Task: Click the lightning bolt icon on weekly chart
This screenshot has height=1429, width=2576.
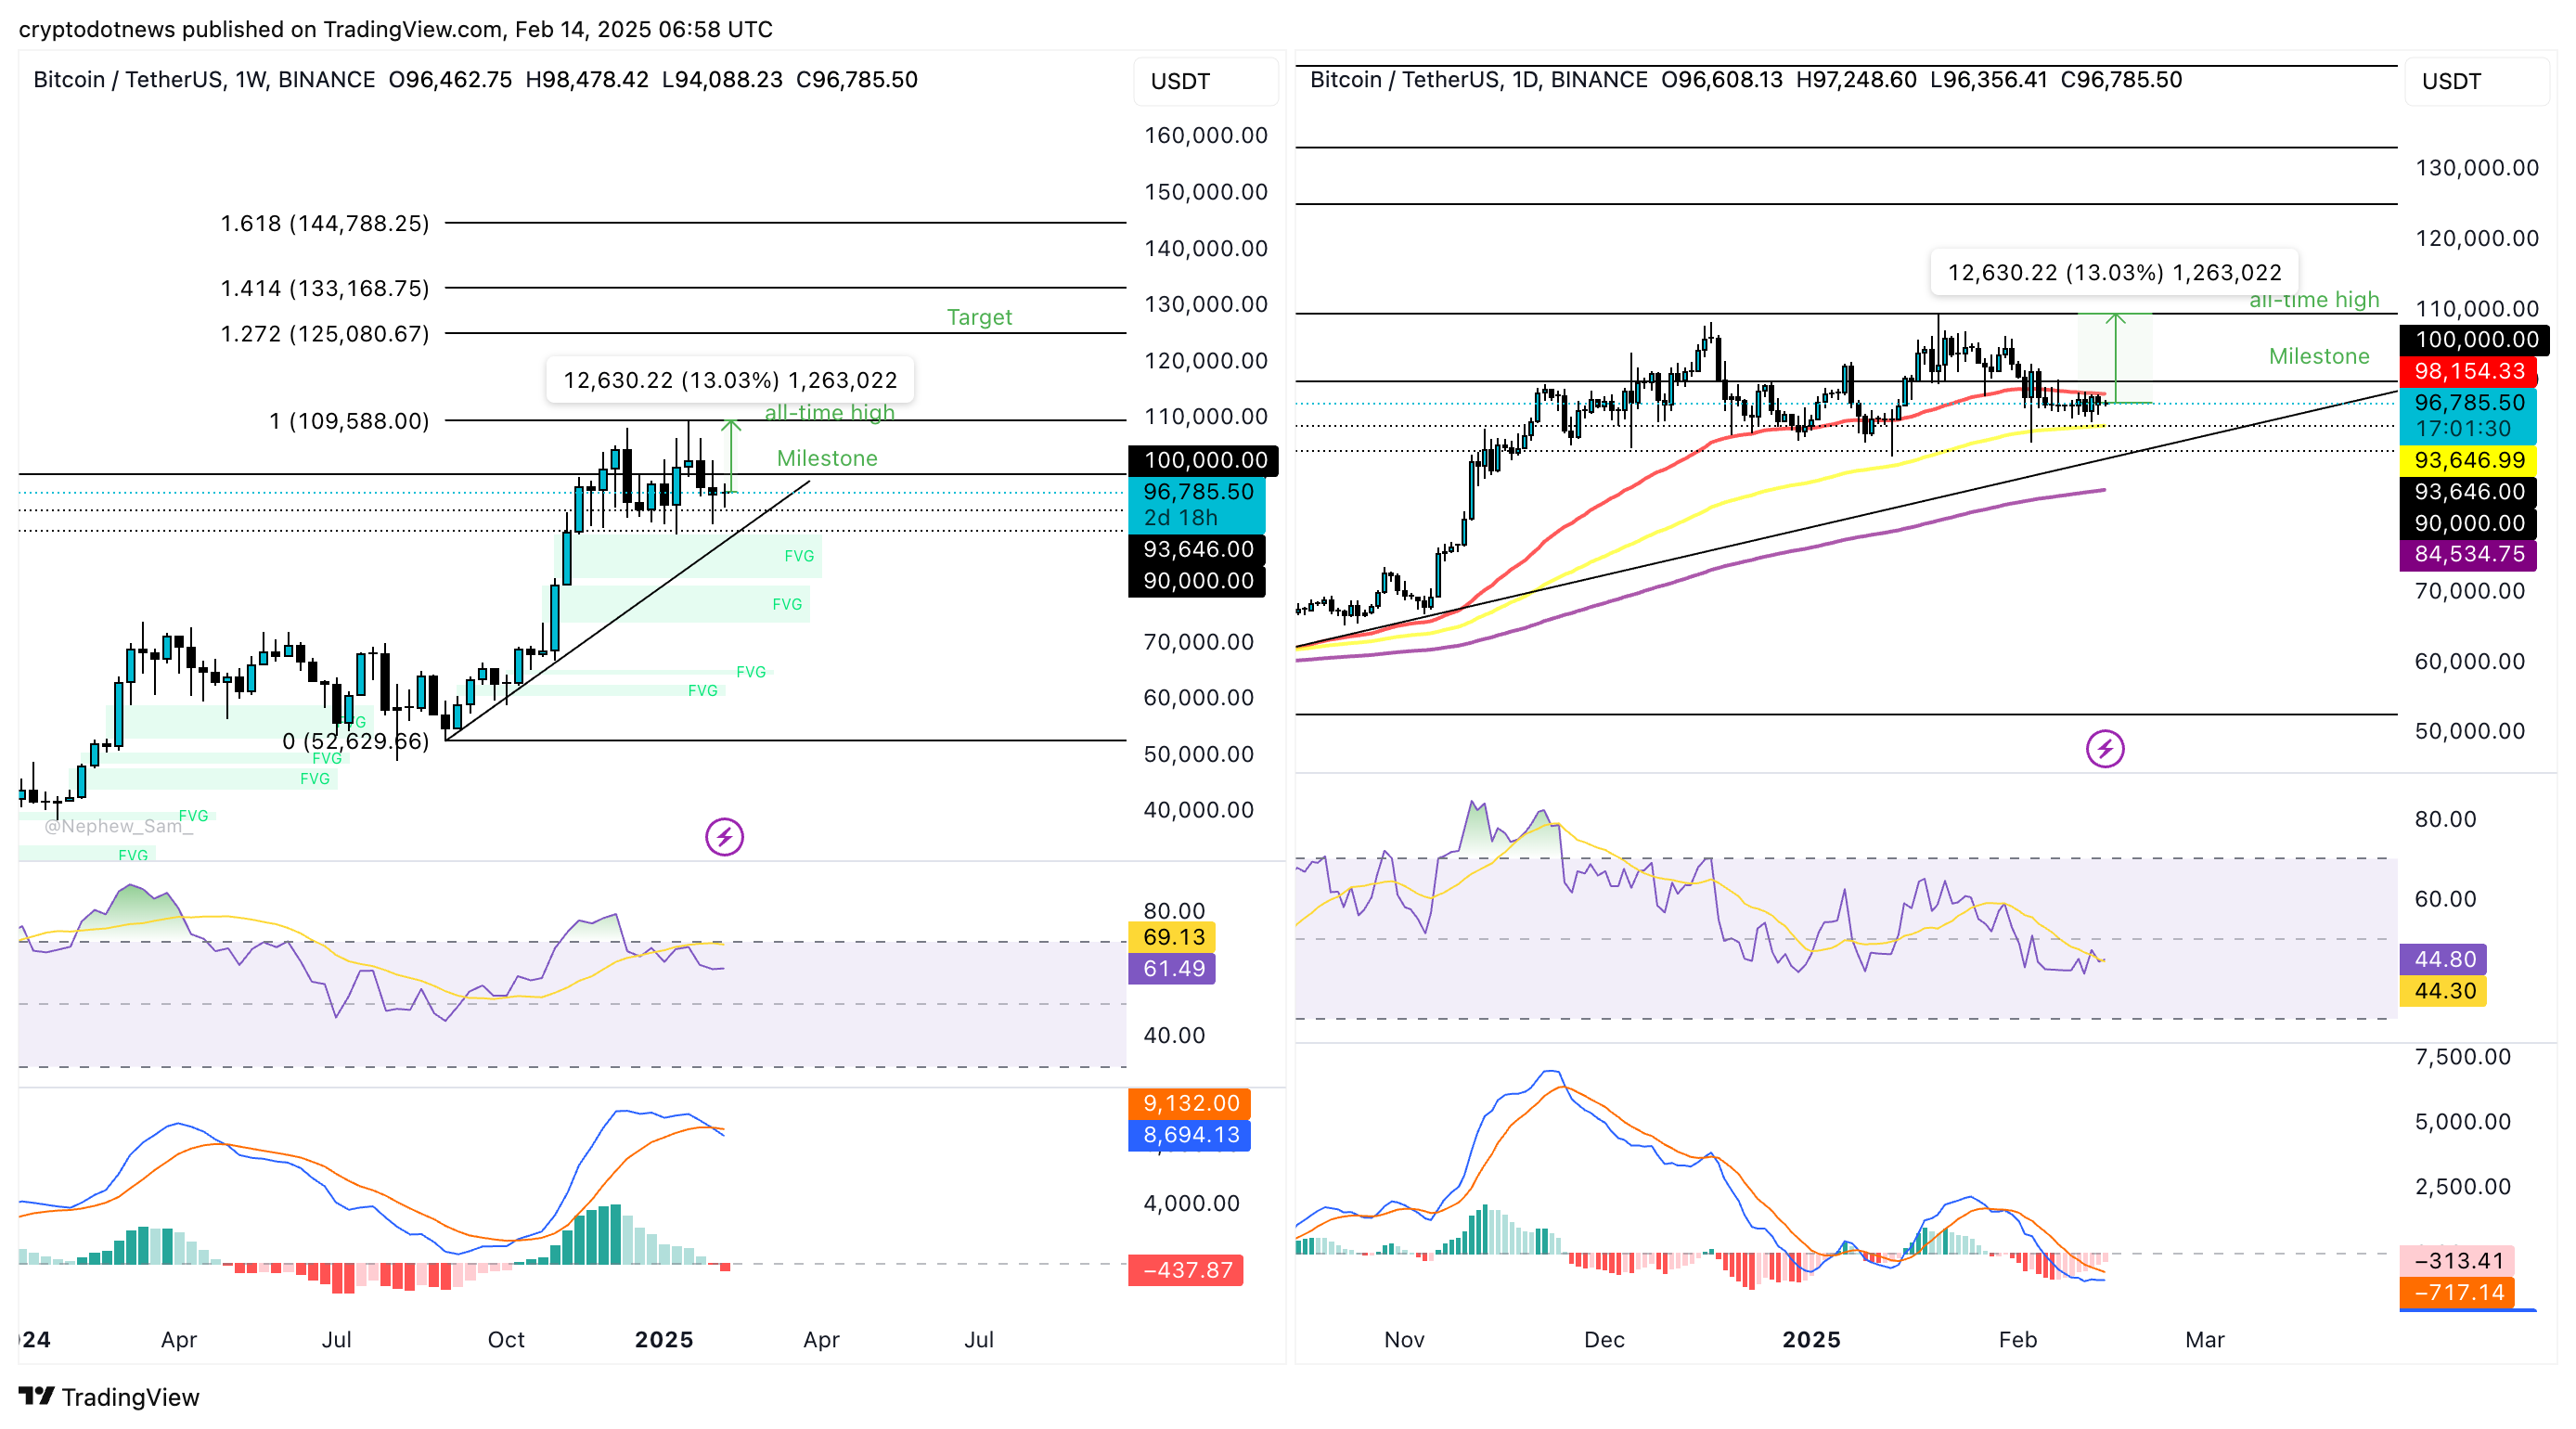Action: point(724,837)
